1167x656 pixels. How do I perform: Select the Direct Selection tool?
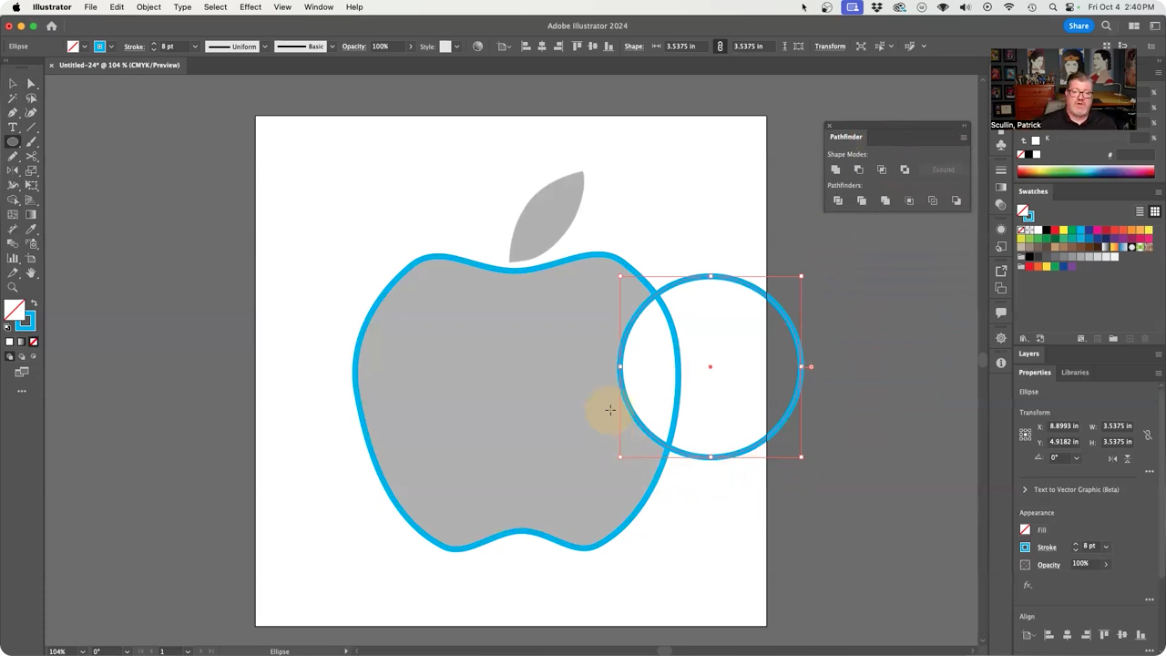tap(31, 83)
